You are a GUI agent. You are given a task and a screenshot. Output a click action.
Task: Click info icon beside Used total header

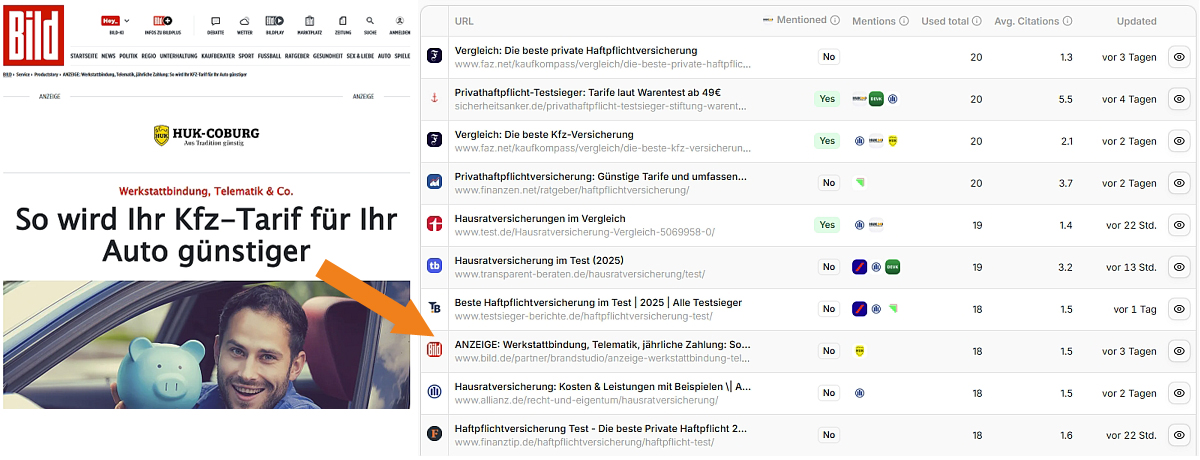click(x=977, y=21)
